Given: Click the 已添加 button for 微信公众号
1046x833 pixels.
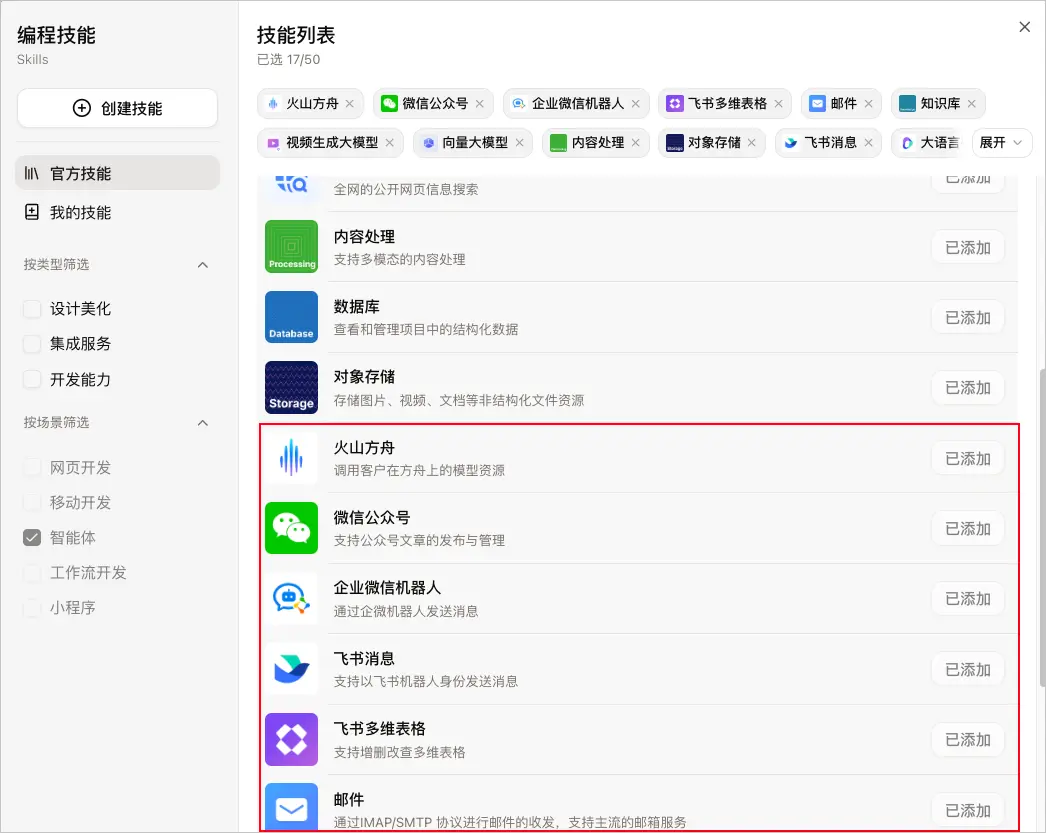Looking at the screenshot, I should coord(968,529).
